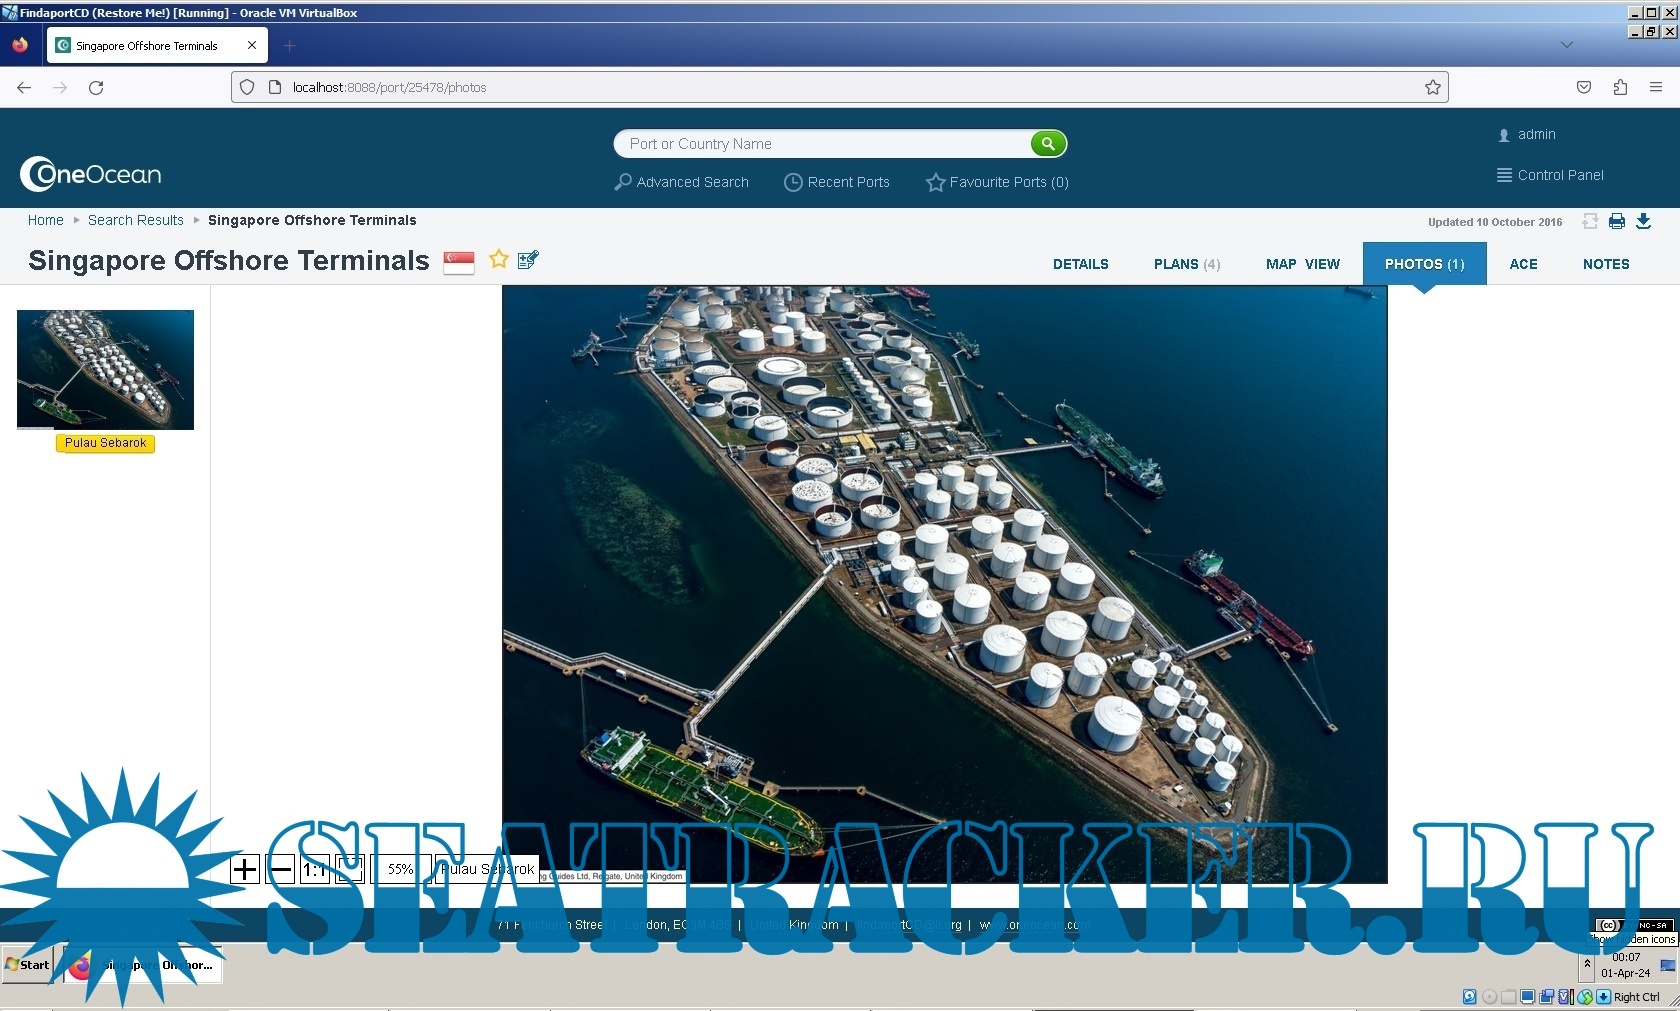The image size is (1680, 1011).
Task: Switch to the MAP VIEW tab
Action: click(x=1302, y=264)
